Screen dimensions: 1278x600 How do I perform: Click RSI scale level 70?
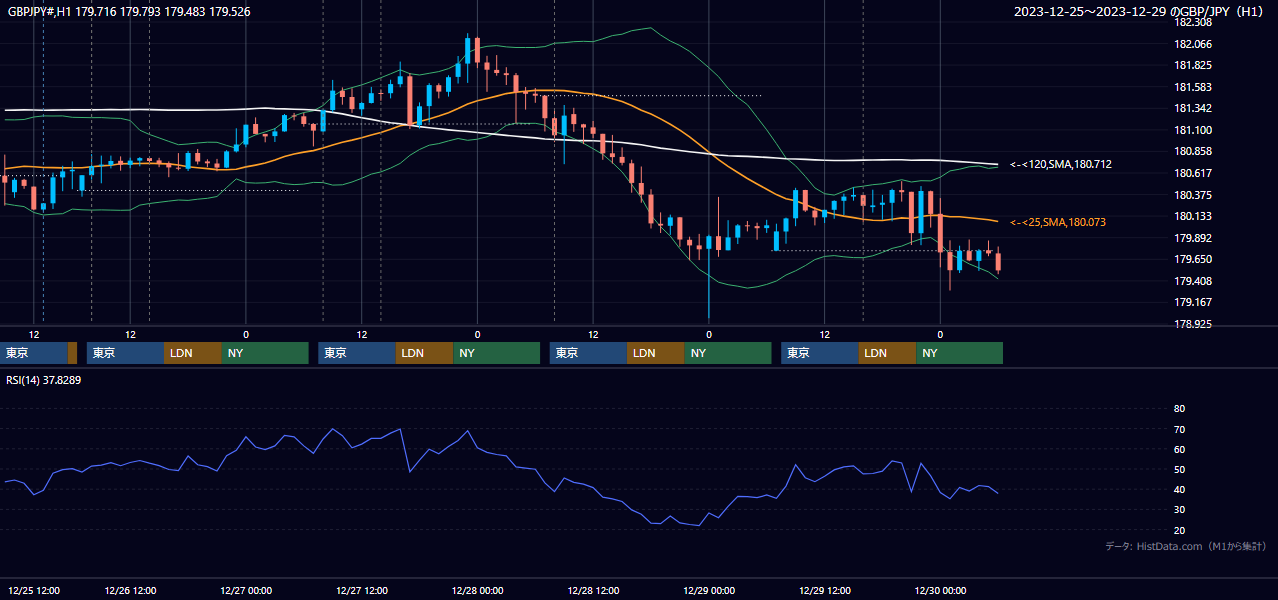click(1179, 429)
